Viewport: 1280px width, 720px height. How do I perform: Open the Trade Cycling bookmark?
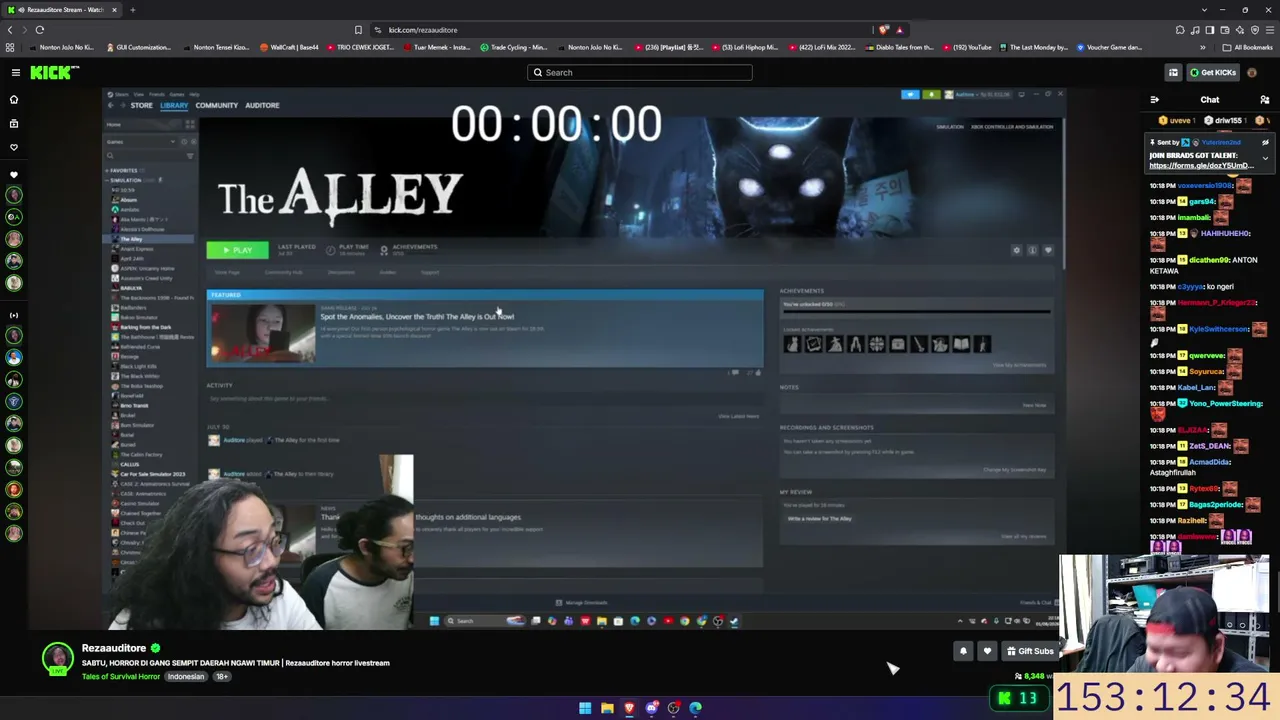coord(513,47)
